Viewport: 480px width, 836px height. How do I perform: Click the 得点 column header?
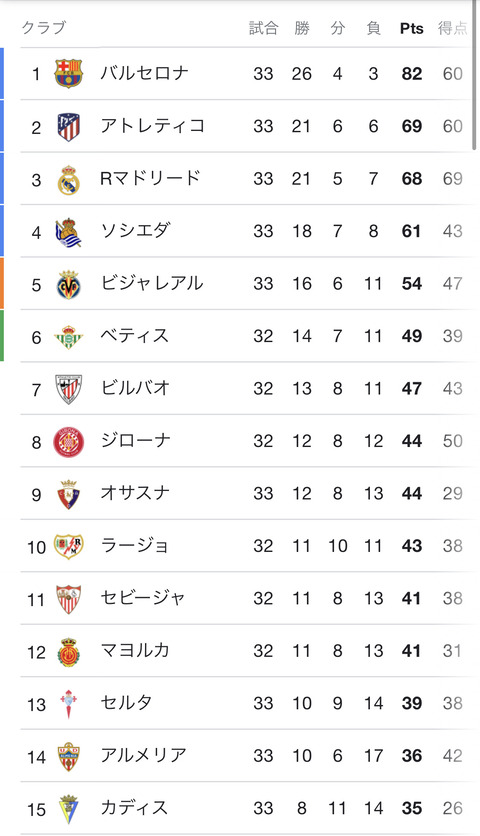click(x=452, y=28)
